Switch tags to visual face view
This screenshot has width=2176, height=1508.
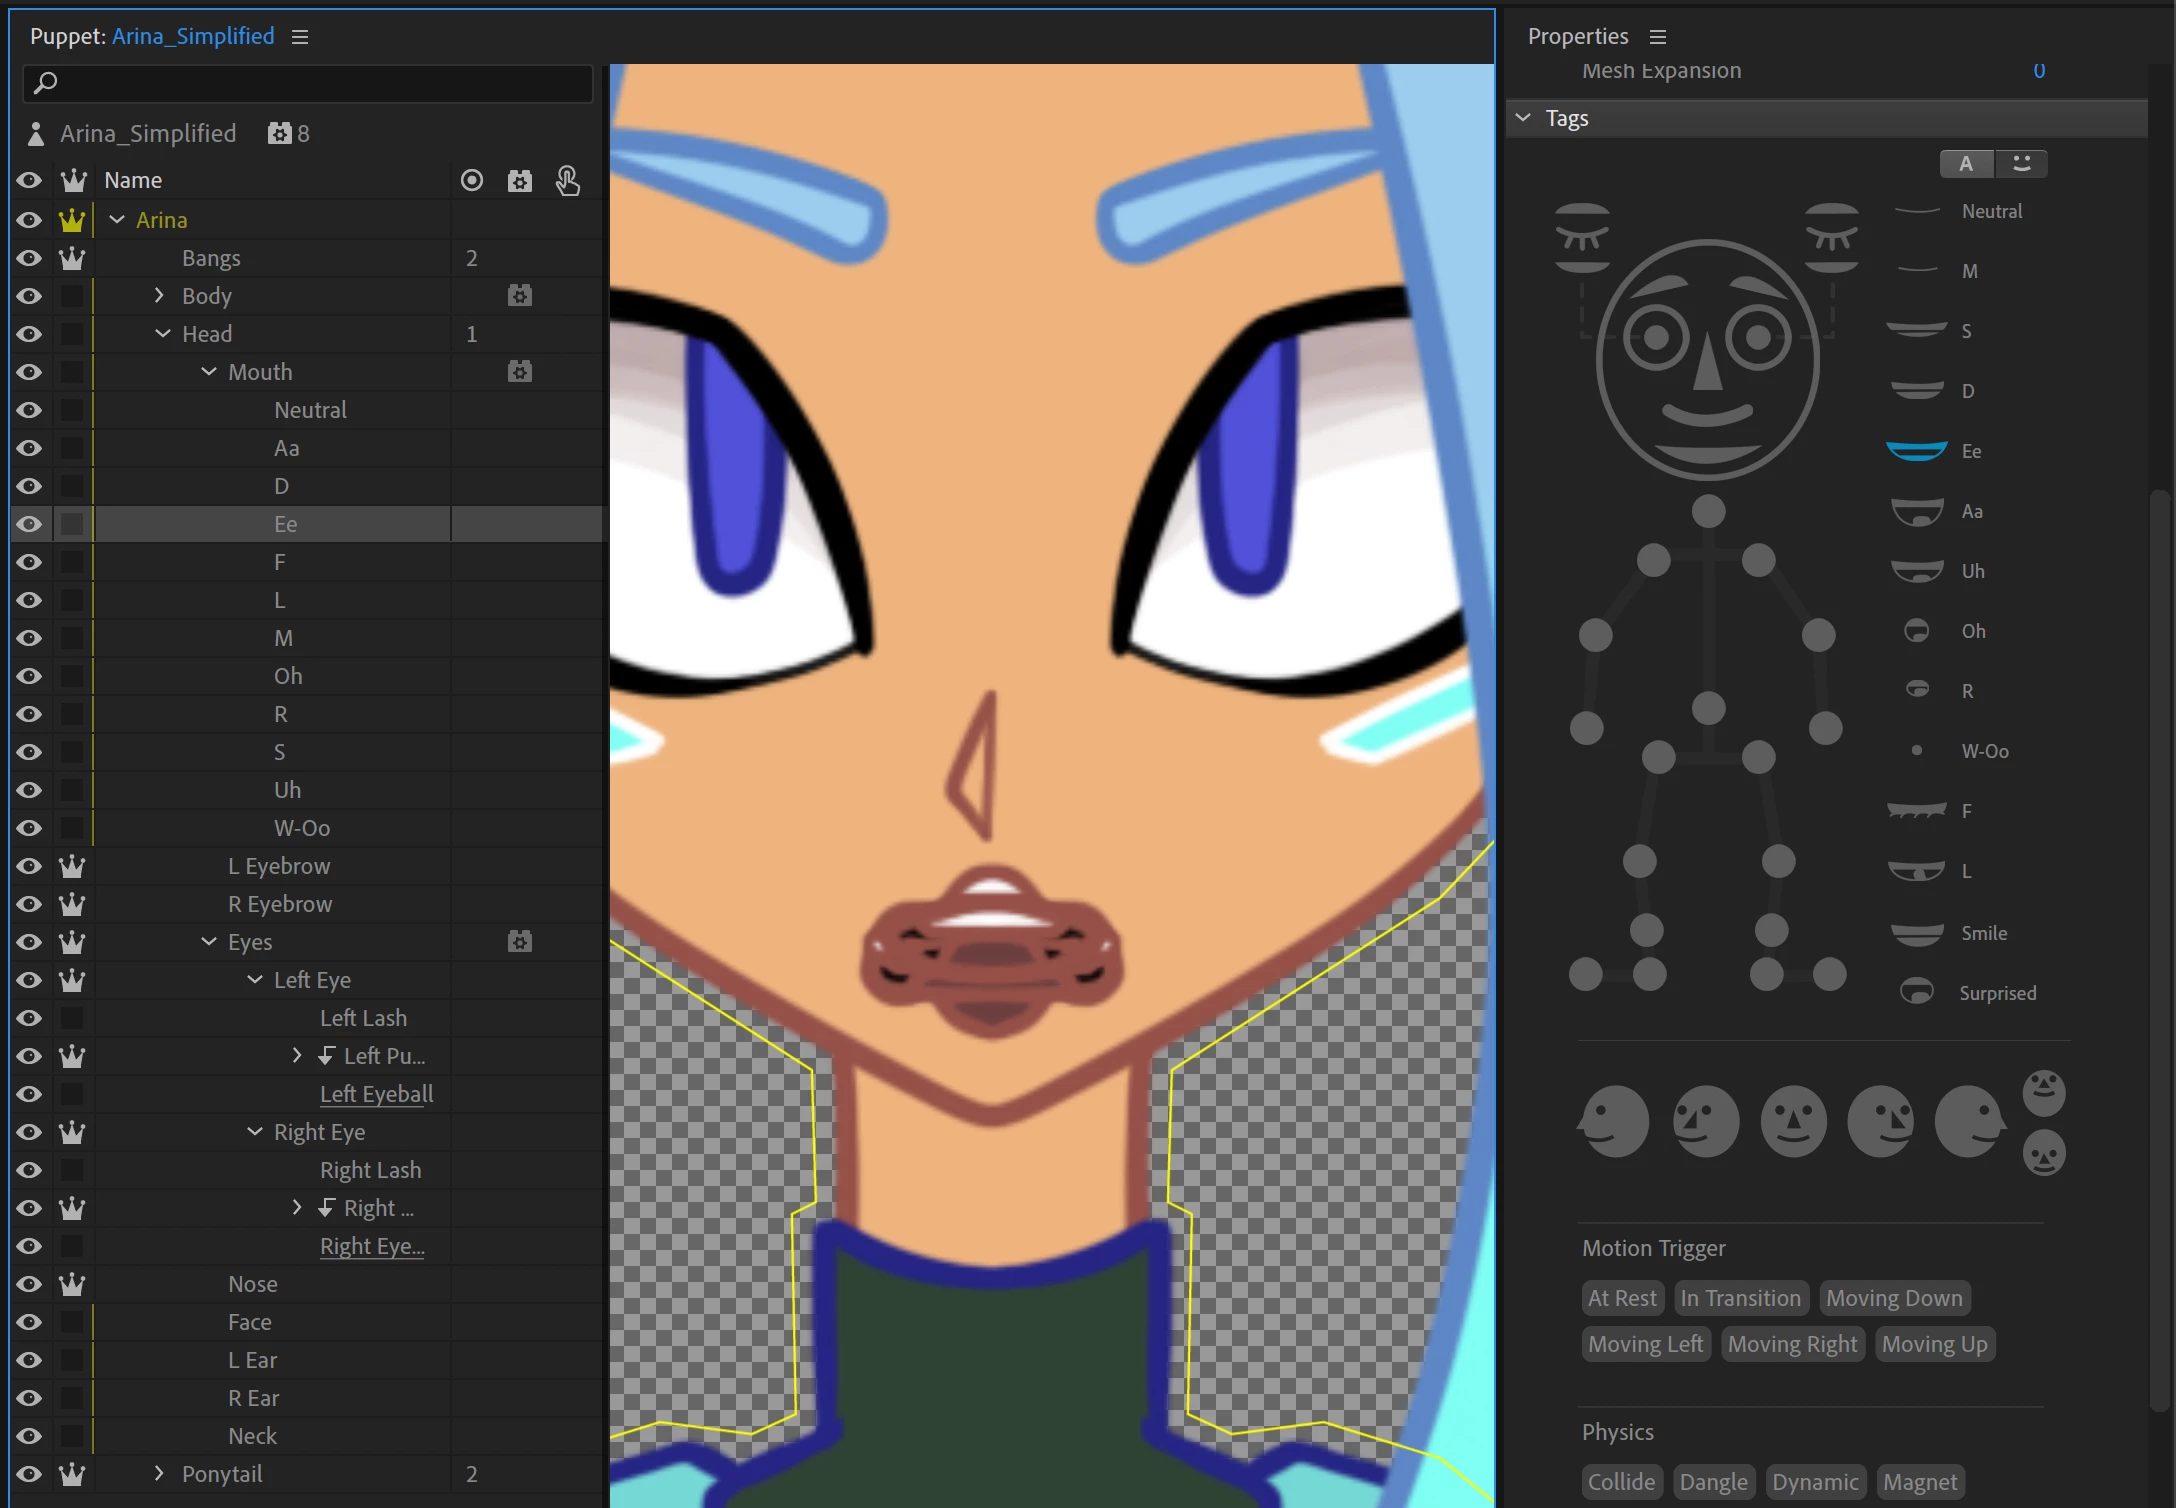tap(2021, 164)
